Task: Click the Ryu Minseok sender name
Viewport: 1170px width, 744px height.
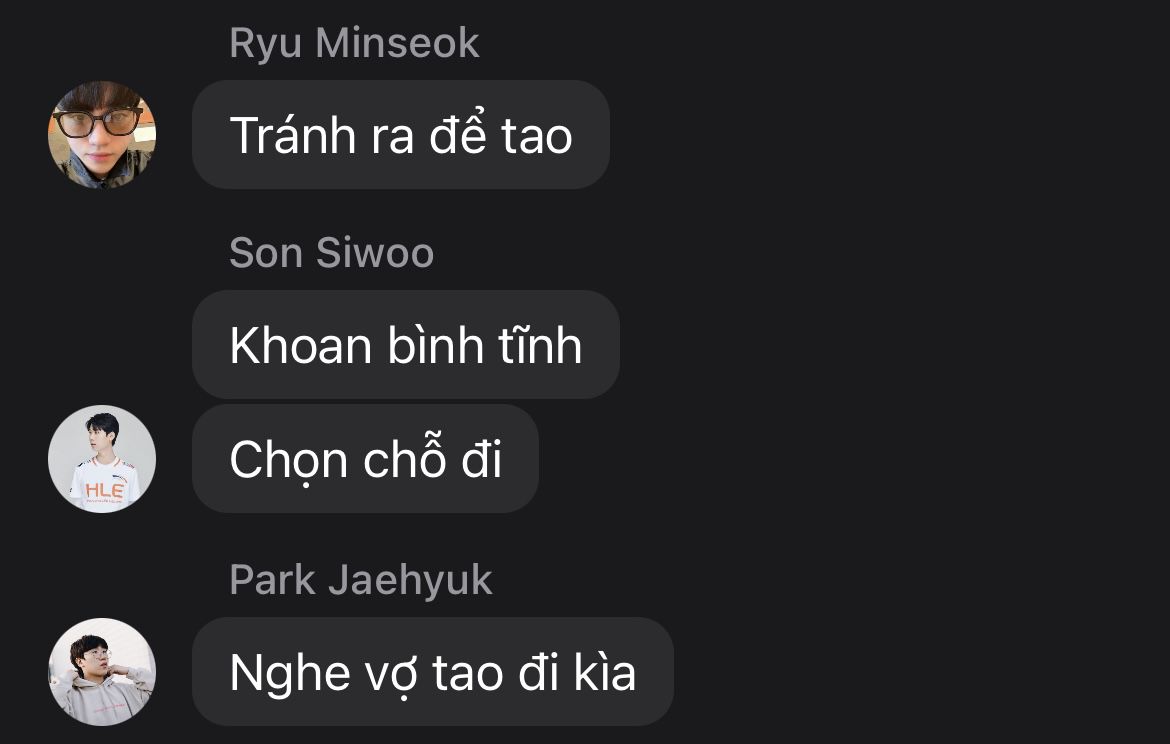Action: tap(354, 43)
